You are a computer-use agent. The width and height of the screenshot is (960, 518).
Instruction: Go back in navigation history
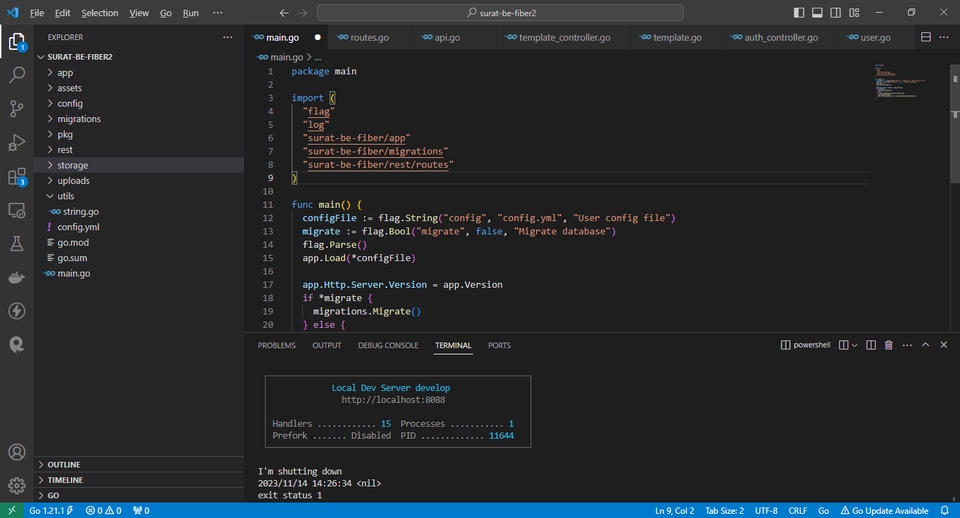(x=284, y=13)
